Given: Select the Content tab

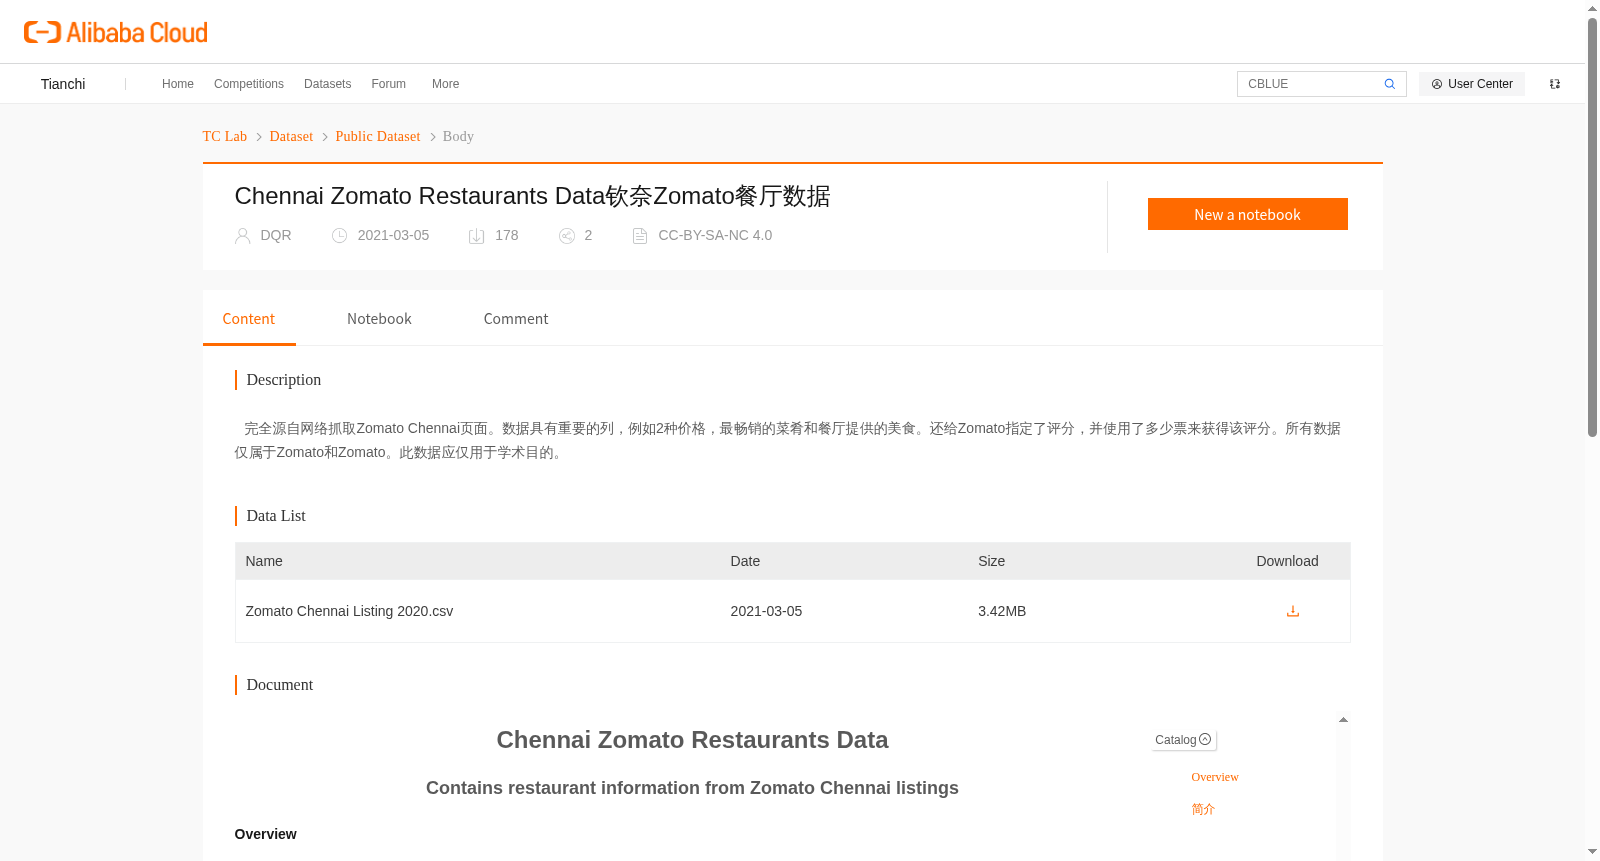Looking at the screenshot, I should 249,319.
